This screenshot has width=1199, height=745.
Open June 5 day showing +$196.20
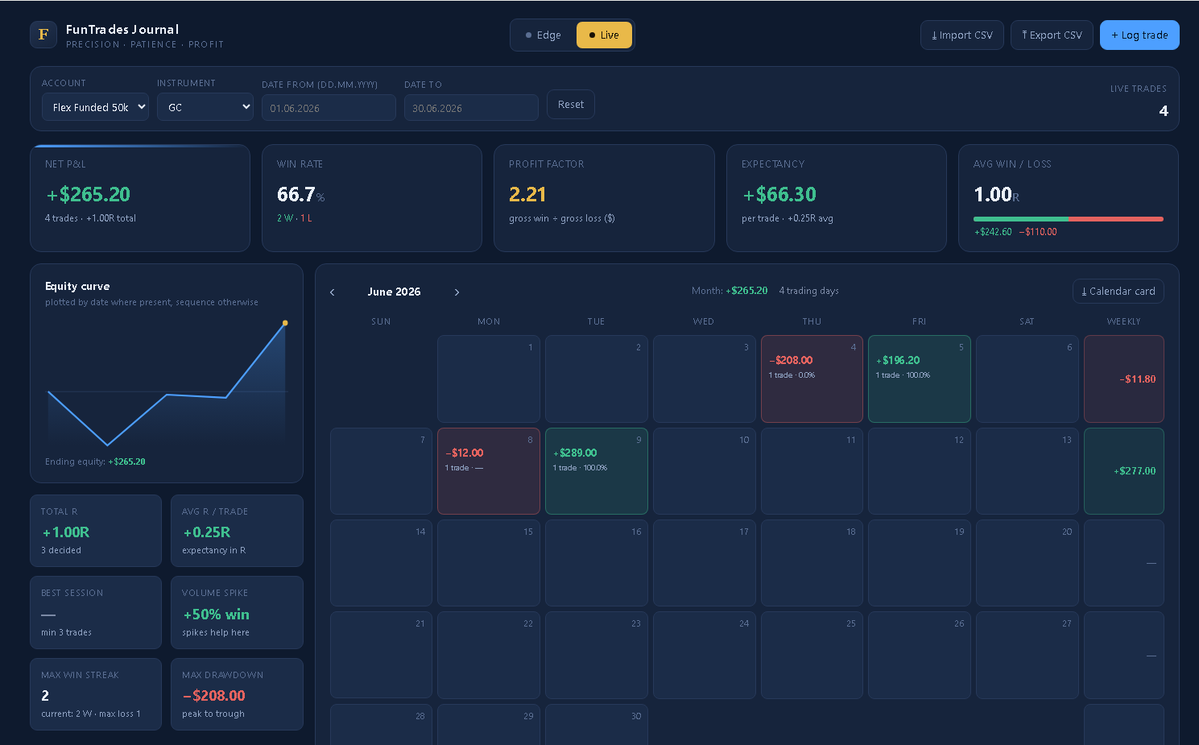919,379
